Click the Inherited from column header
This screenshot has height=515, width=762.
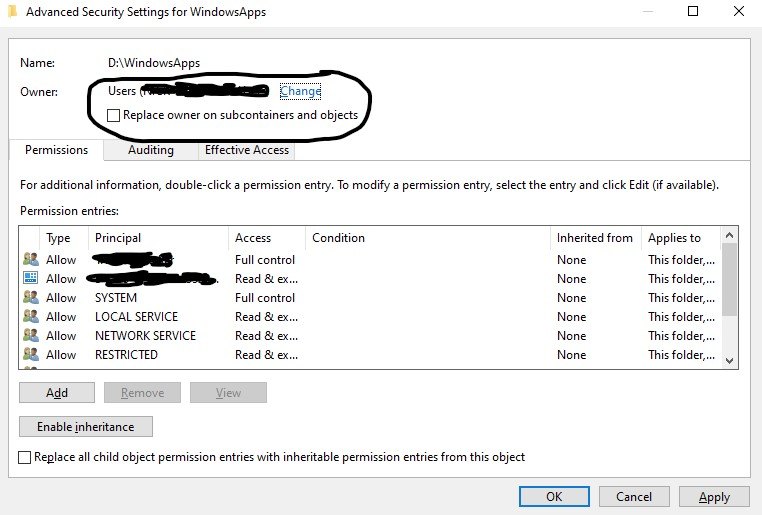(x=595, y=238)
